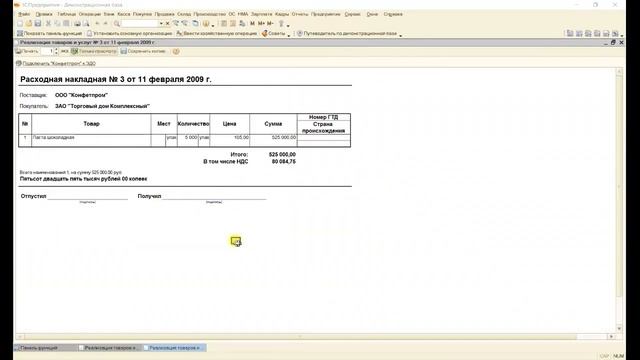Click the calculator icon in main toolbar
The width and height of the screenshot is (640, 360).
pos(224,24)
